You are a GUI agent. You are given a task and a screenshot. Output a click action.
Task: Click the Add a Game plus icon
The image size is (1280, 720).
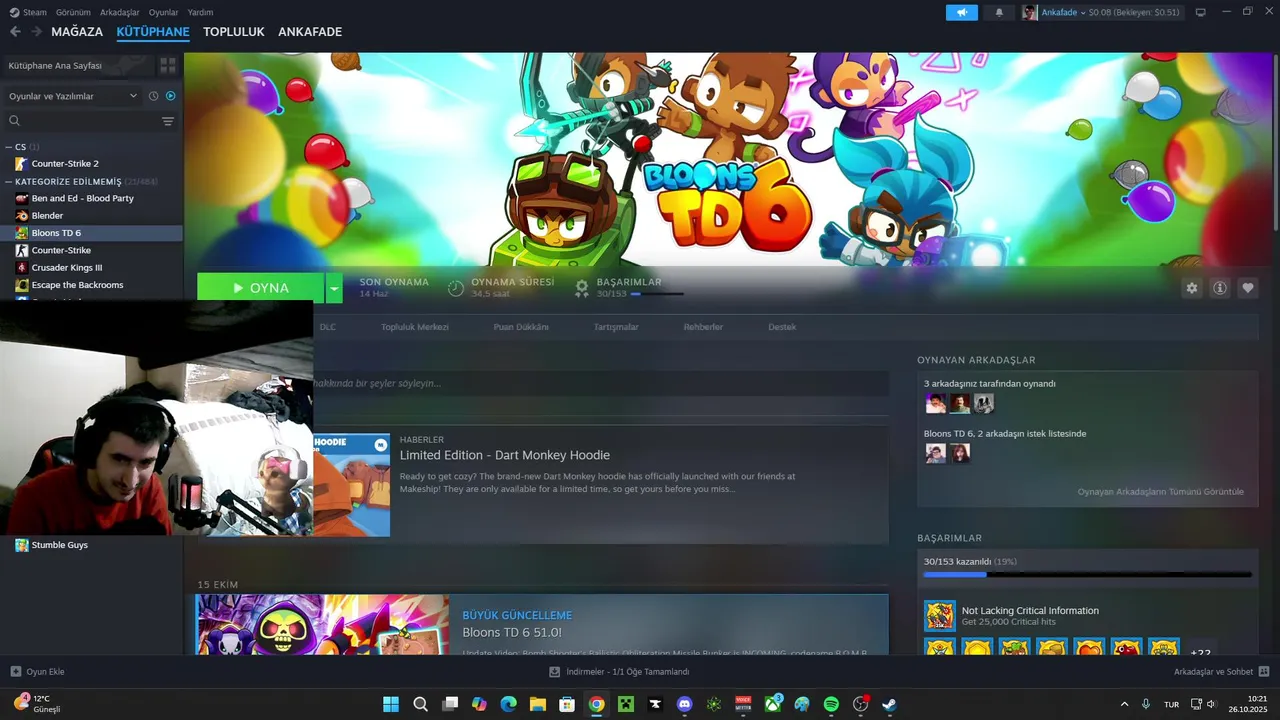pyautogui.click(x=16, y=671)
